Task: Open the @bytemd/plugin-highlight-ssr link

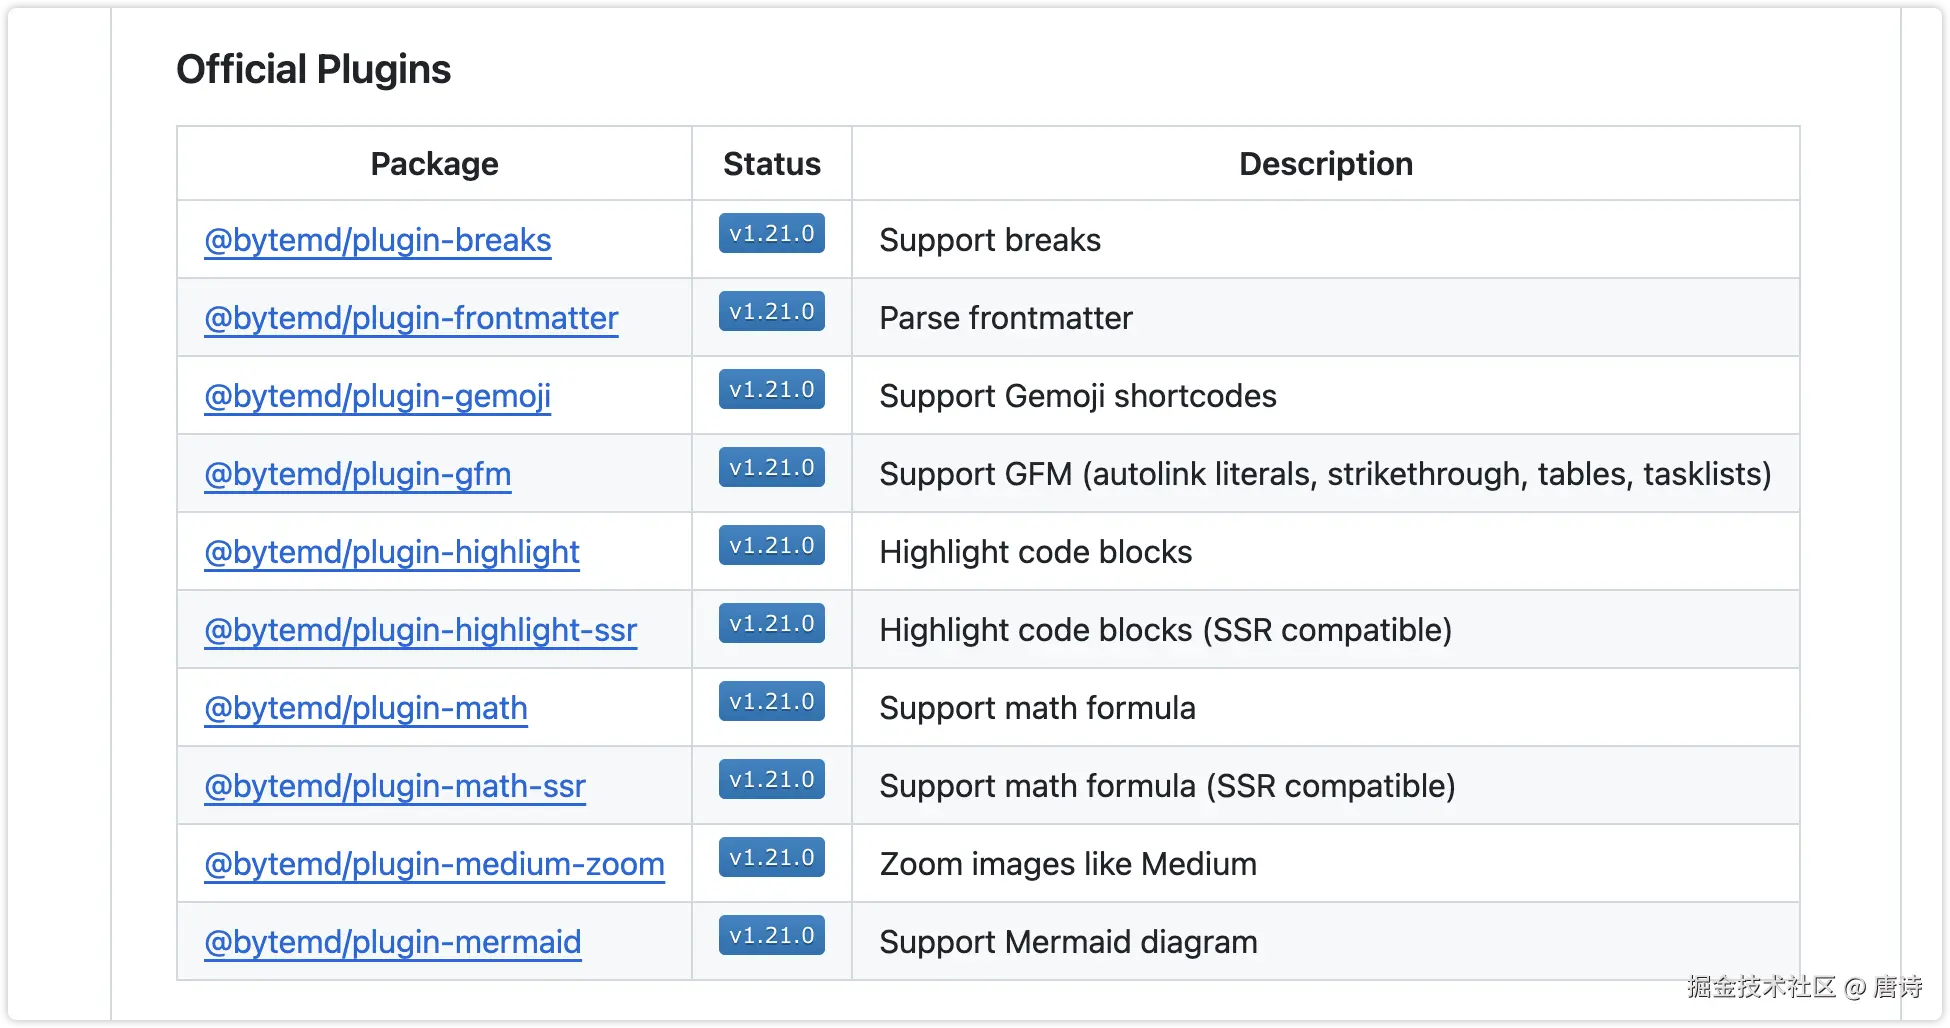Action: (420, 630)
